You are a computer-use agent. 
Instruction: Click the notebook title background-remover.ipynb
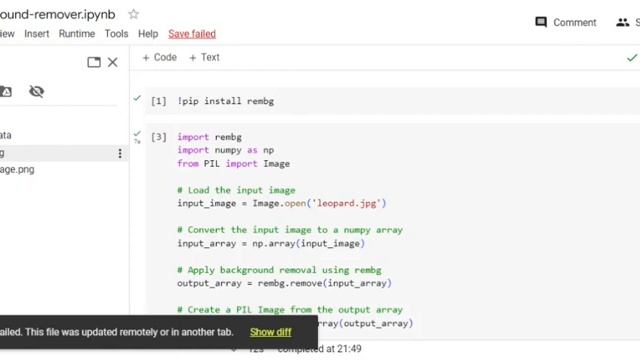[x=58, y=15]
